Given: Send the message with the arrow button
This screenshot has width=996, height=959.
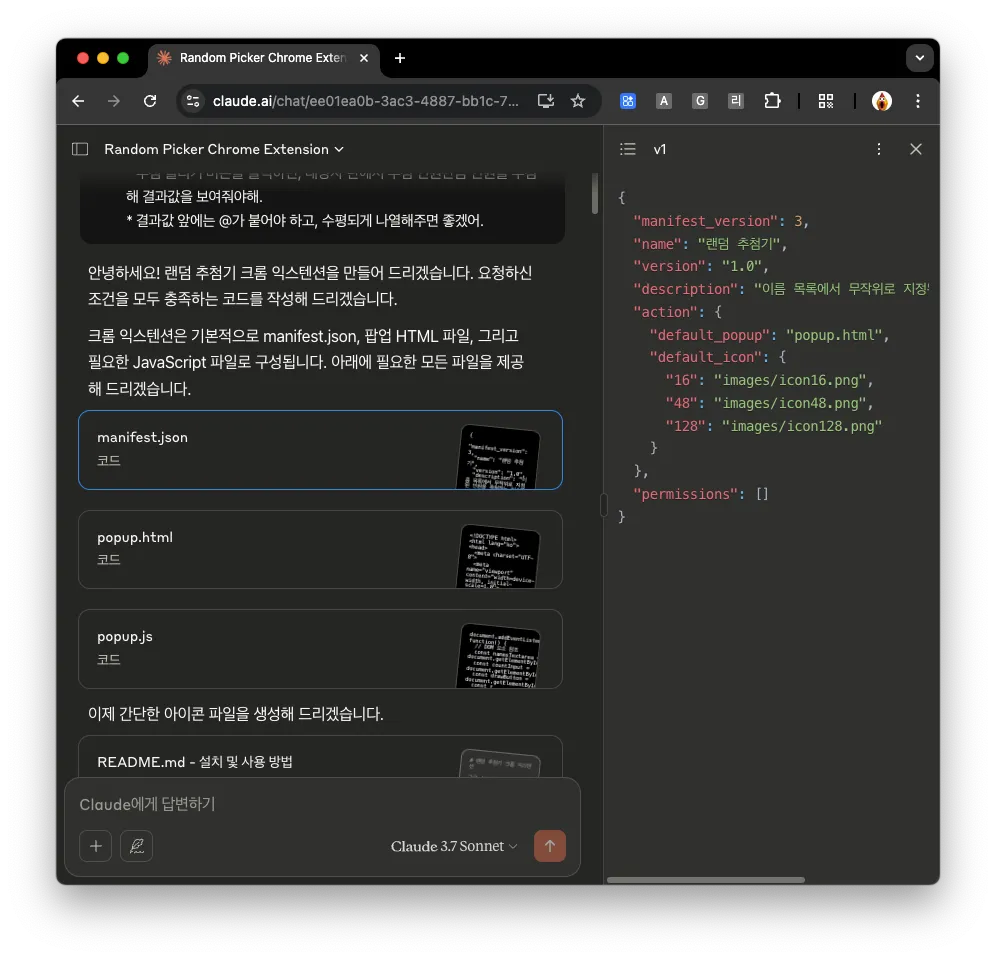Looking at the screenshot, I should click(x=549, y=846).
